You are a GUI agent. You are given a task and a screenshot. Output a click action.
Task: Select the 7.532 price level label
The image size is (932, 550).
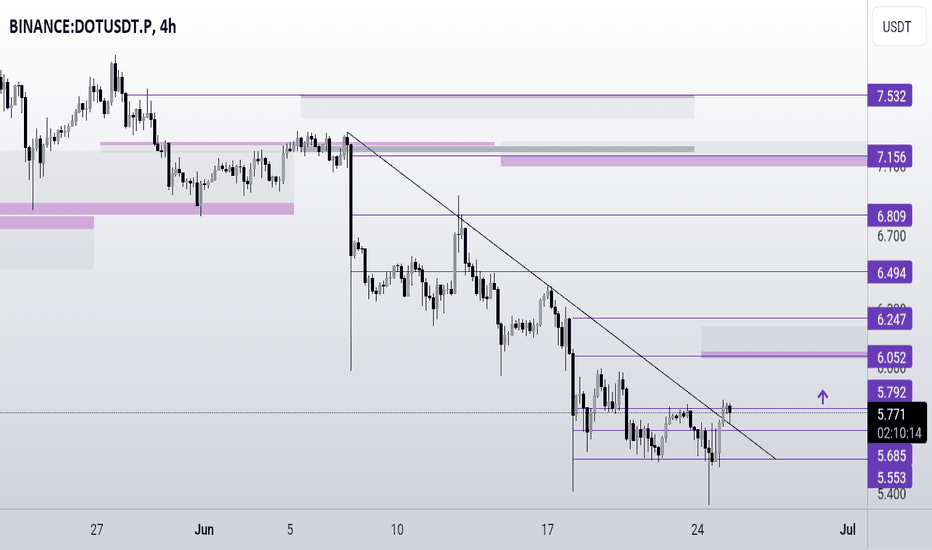tap(890, 96)
